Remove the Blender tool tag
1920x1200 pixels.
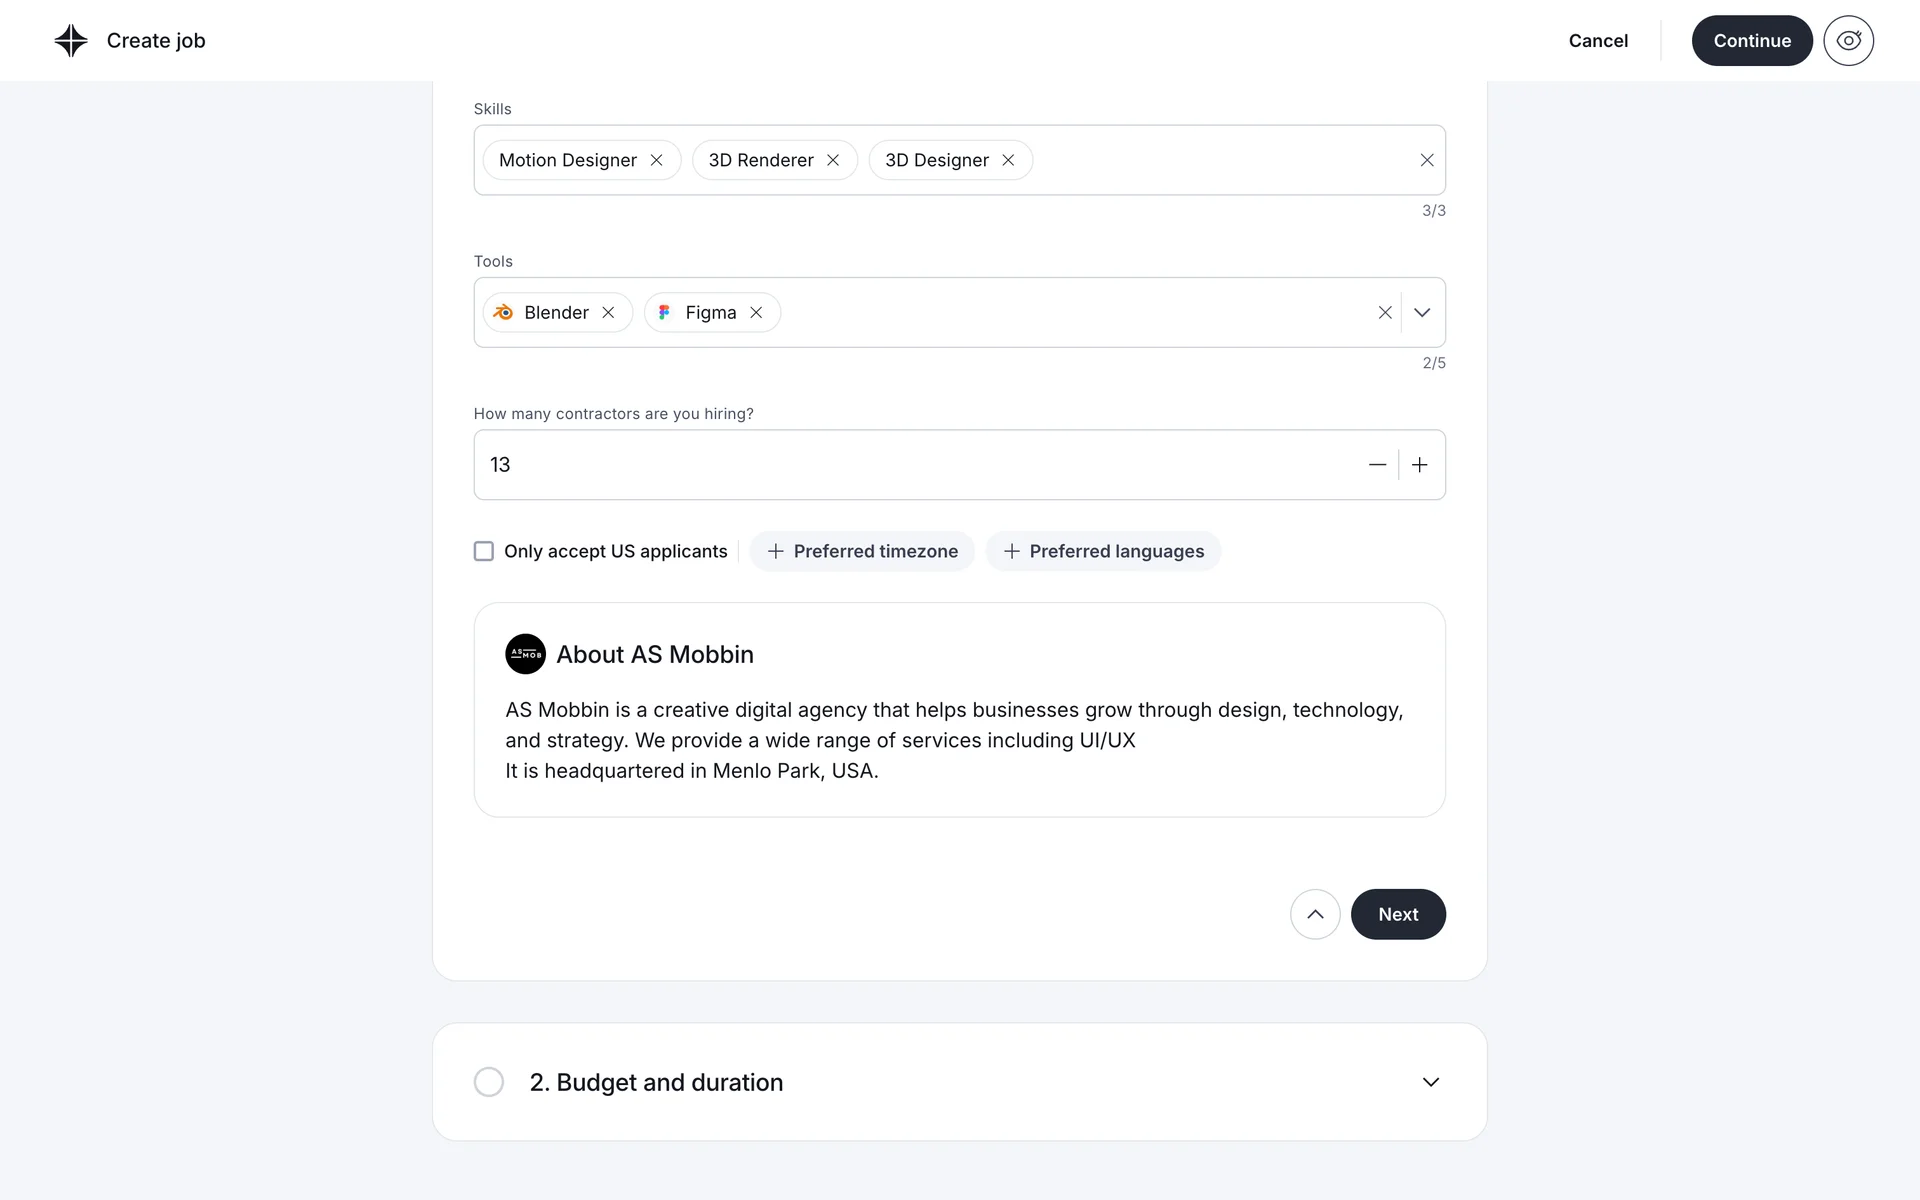(608, 313)
